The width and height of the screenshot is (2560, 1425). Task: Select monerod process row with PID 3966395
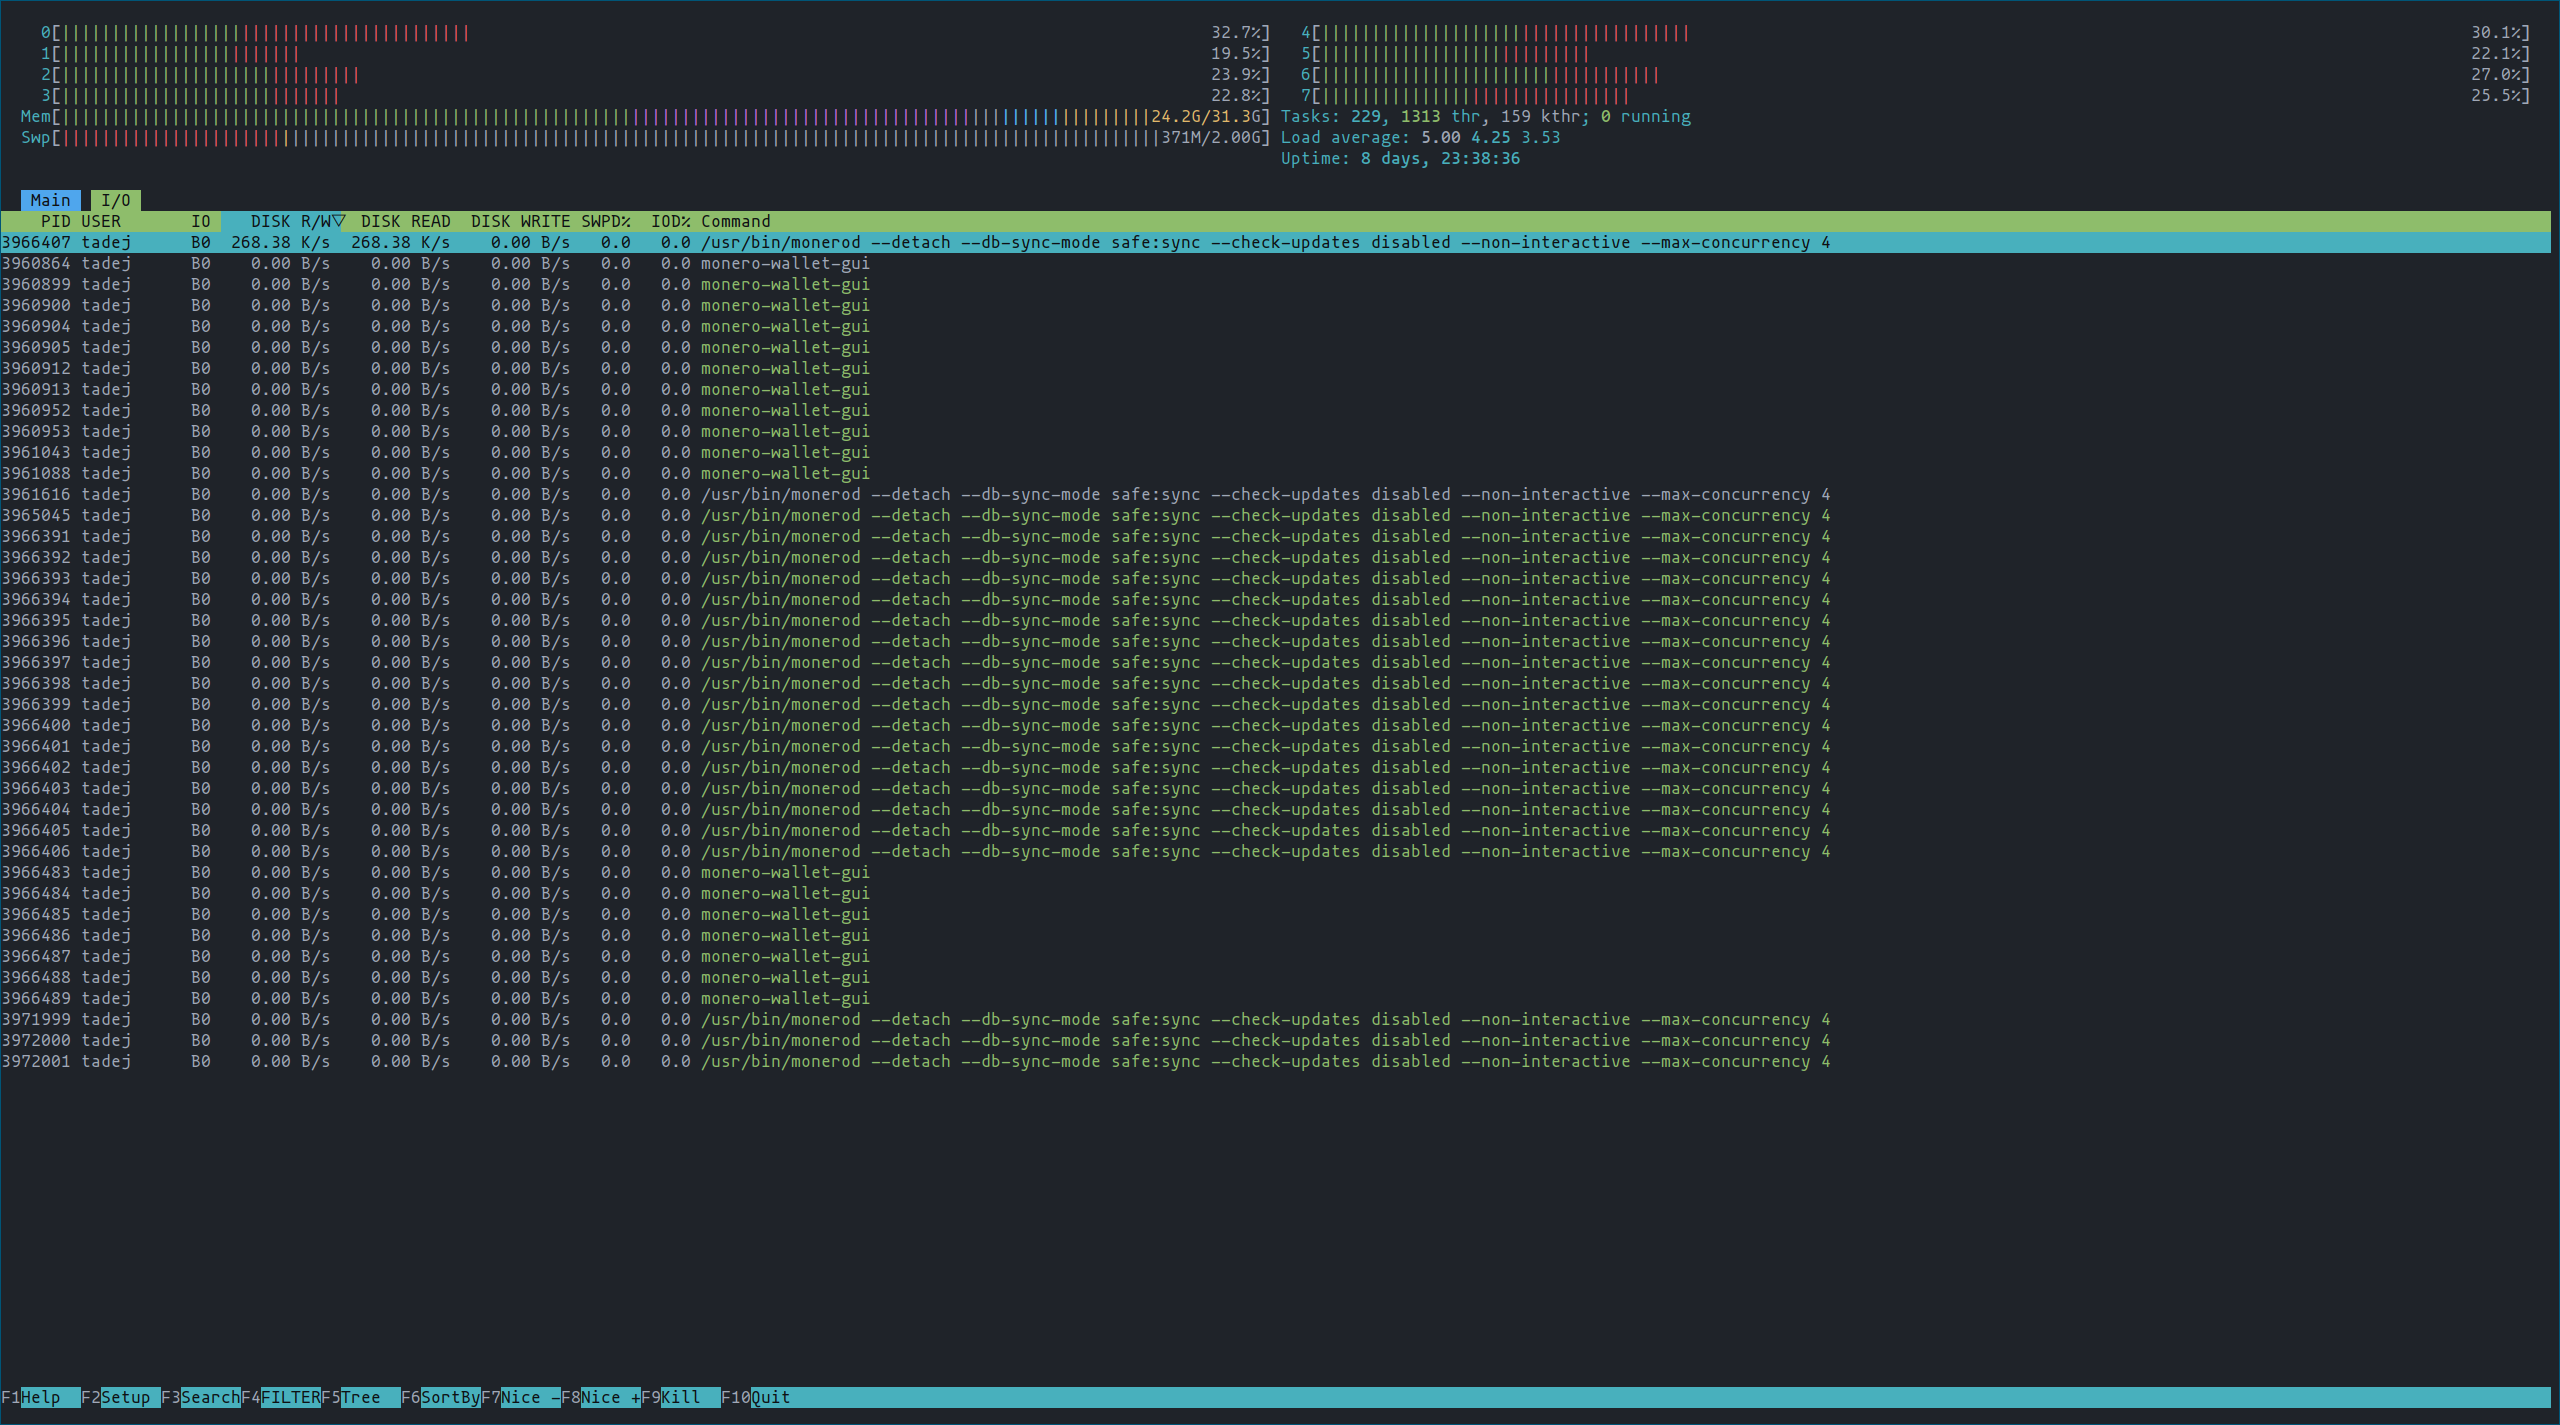click(1276, 620)
